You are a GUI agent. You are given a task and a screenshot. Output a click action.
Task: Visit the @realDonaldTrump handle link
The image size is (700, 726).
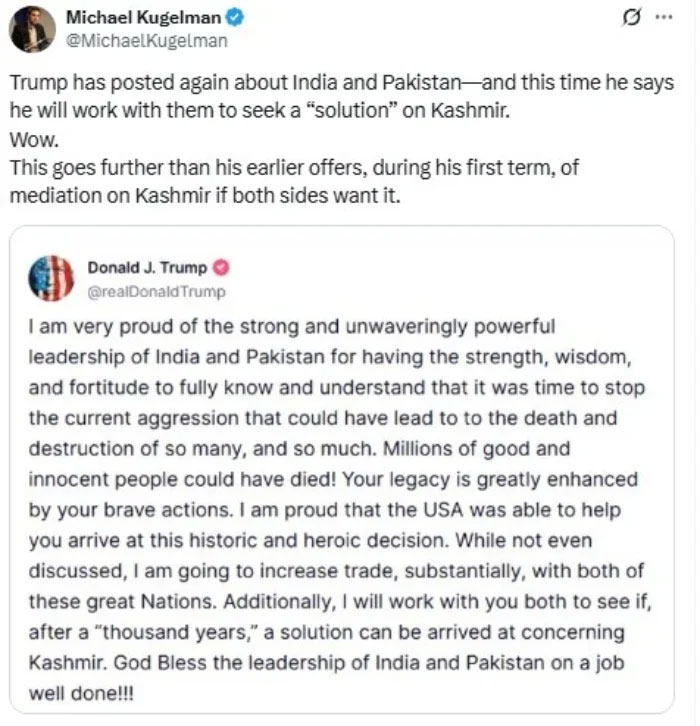156,291
